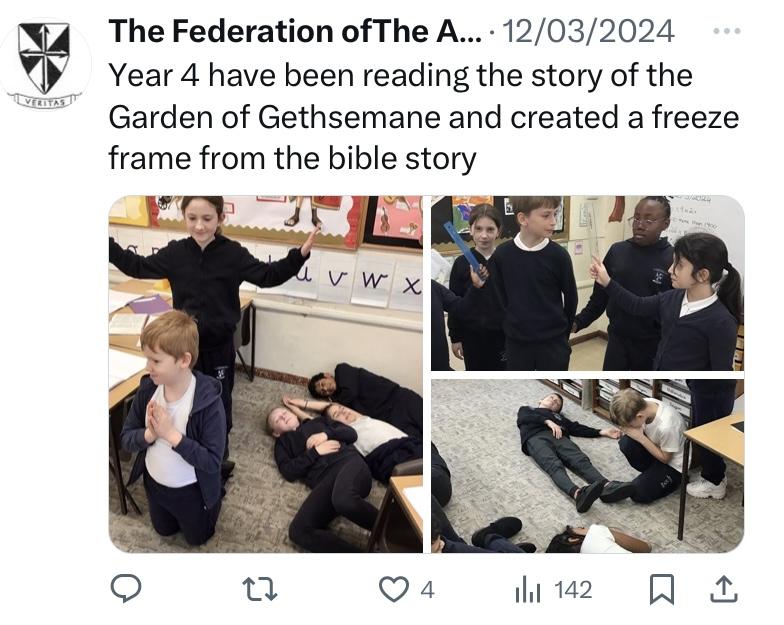This screenshot has width=784, height=625.
Task: Open the 12/03/2024 post timestamp
Action: tap(588, 31)
